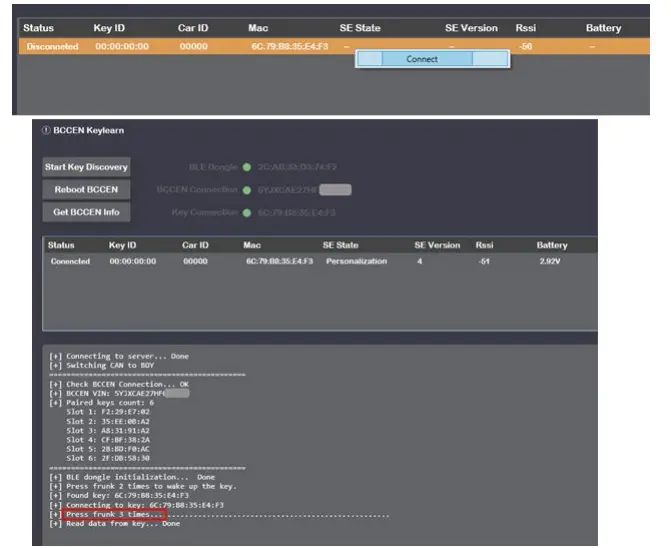Click the green BCCEN Connection status dot
Viewport: 671px width, 548px height.
247,190
